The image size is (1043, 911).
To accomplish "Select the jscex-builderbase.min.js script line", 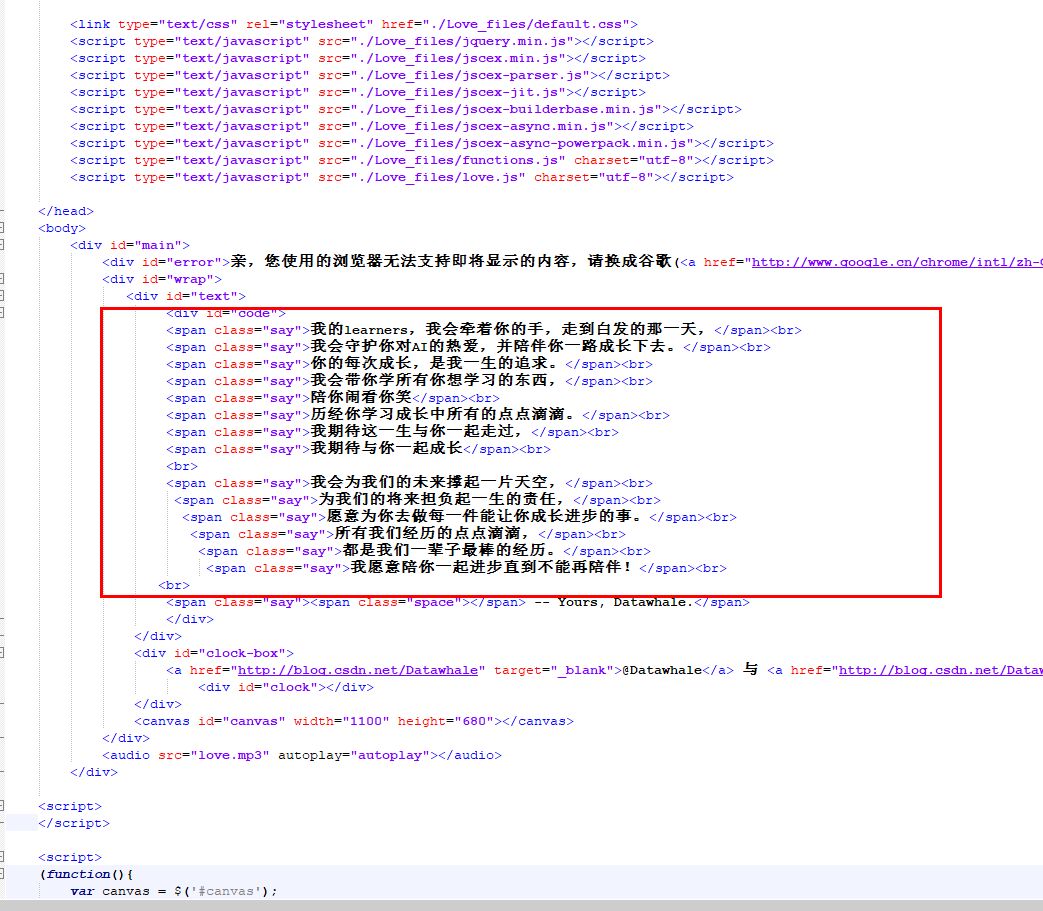I will (x=406, y=110).
